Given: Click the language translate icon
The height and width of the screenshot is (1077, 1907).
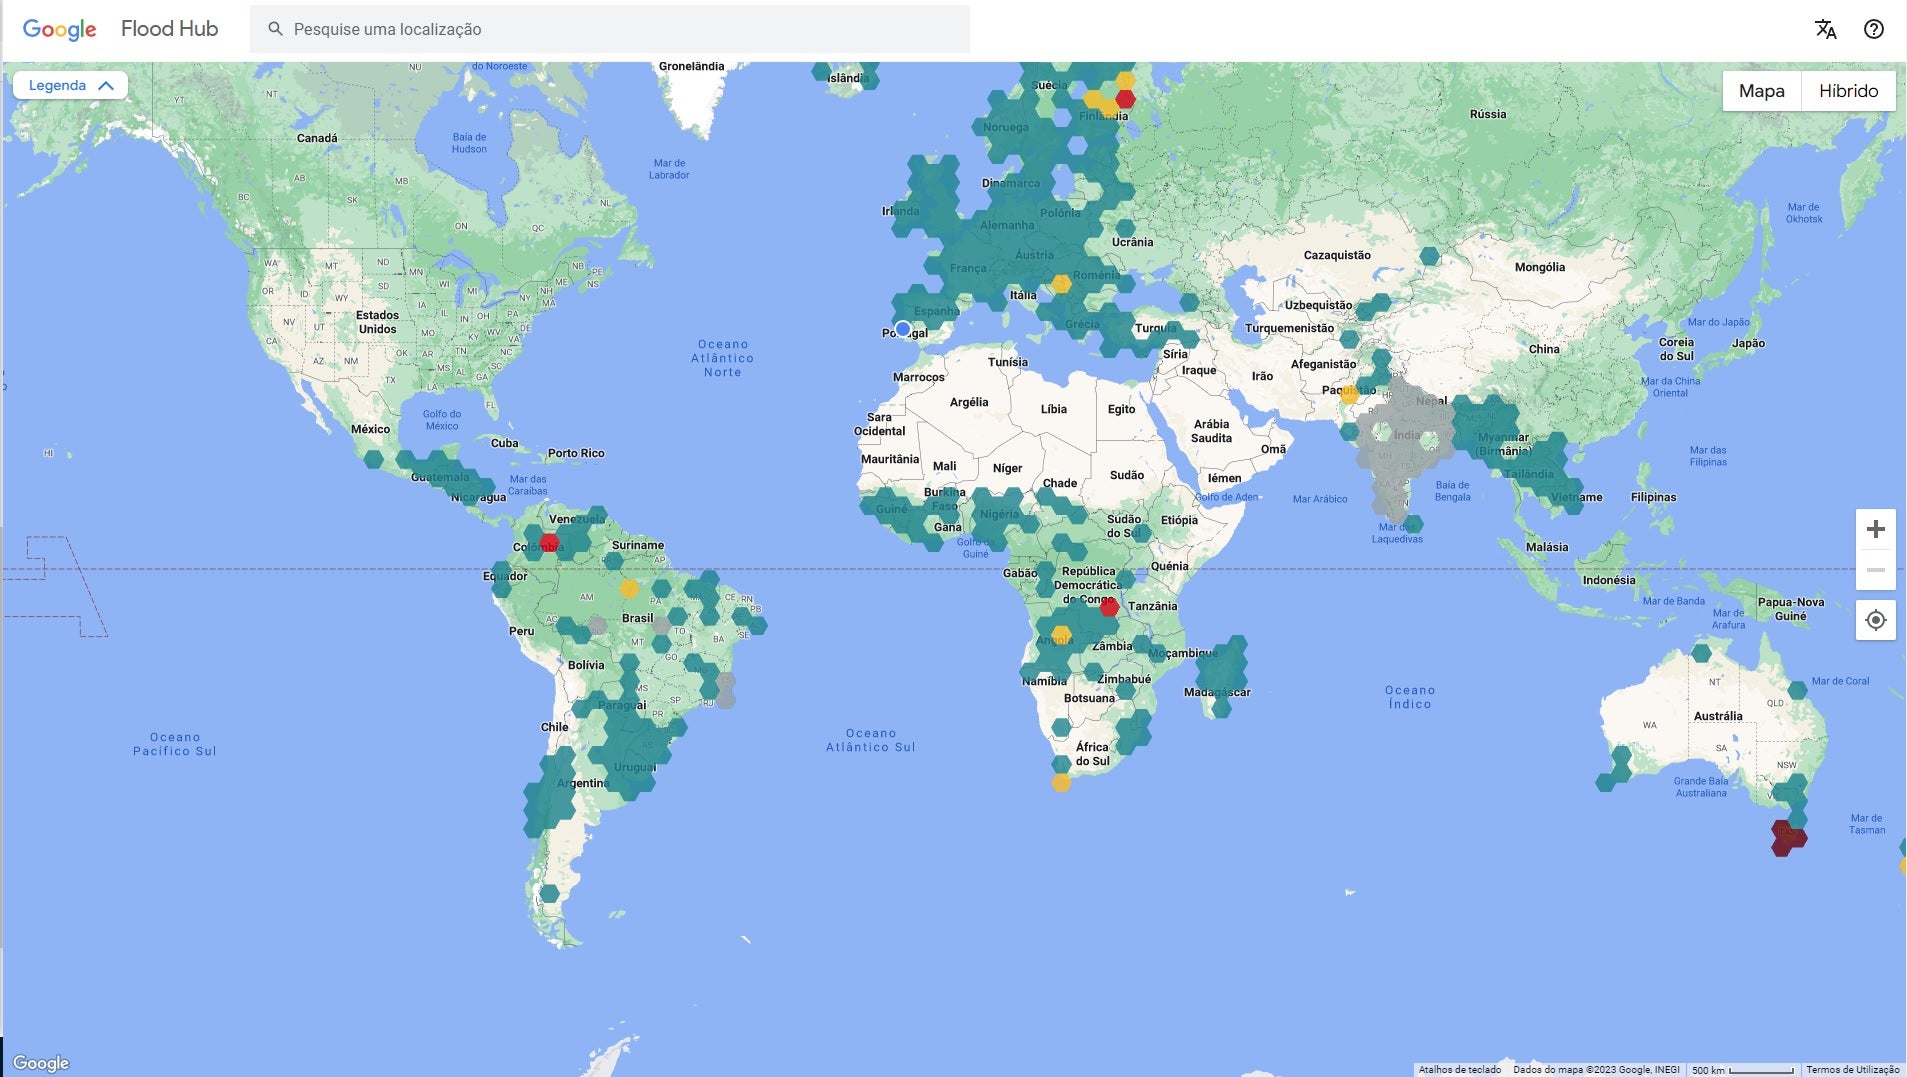Looking at the screenshot, I should click(x=1825, y=29).
